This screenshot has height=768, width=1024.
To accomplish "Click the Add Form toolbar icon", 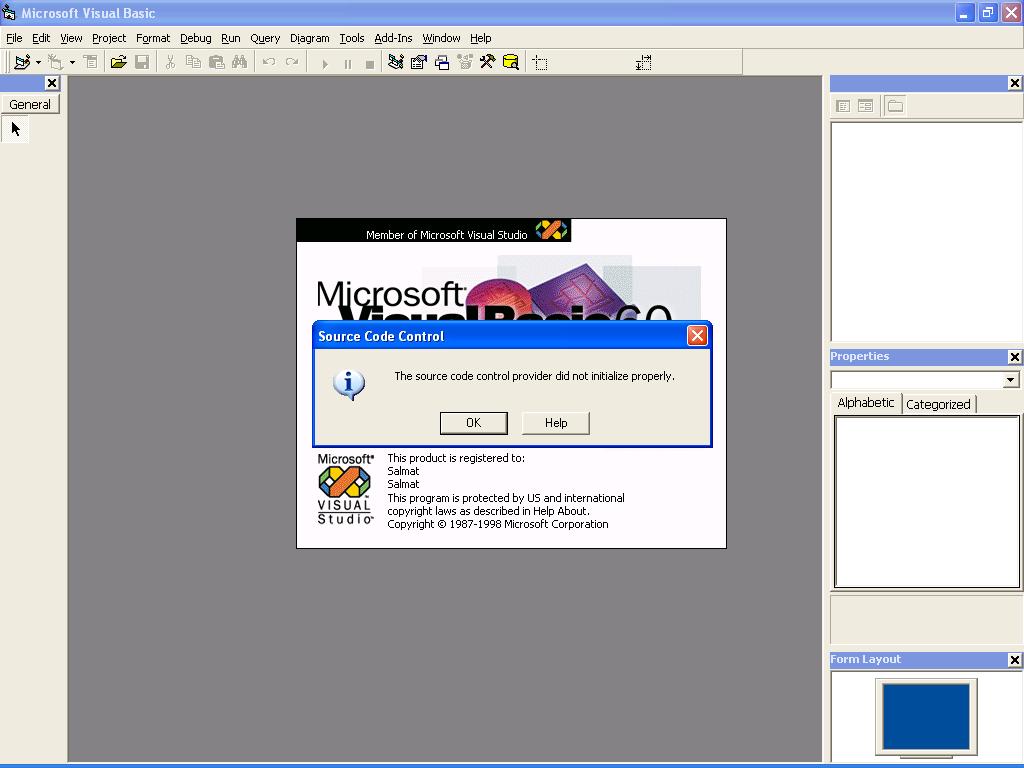I will pos(56,62).
